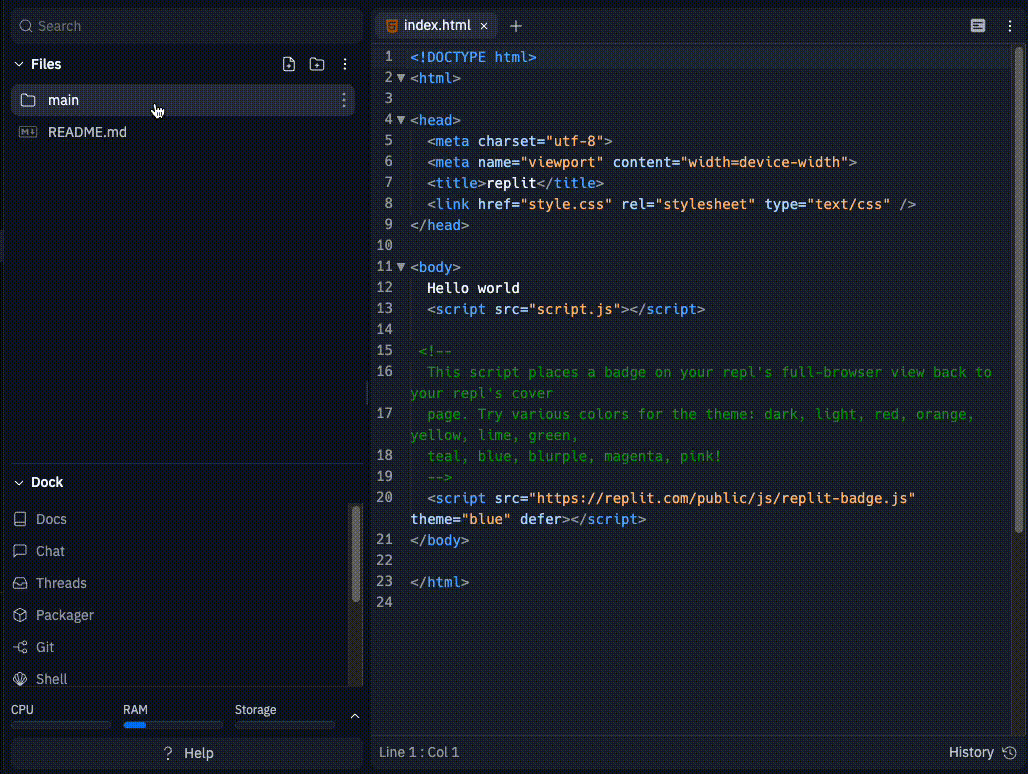The width and height of the screenshot is (1028, 774).
Task: Click the "script.js" src value
Action: (574, 309)
